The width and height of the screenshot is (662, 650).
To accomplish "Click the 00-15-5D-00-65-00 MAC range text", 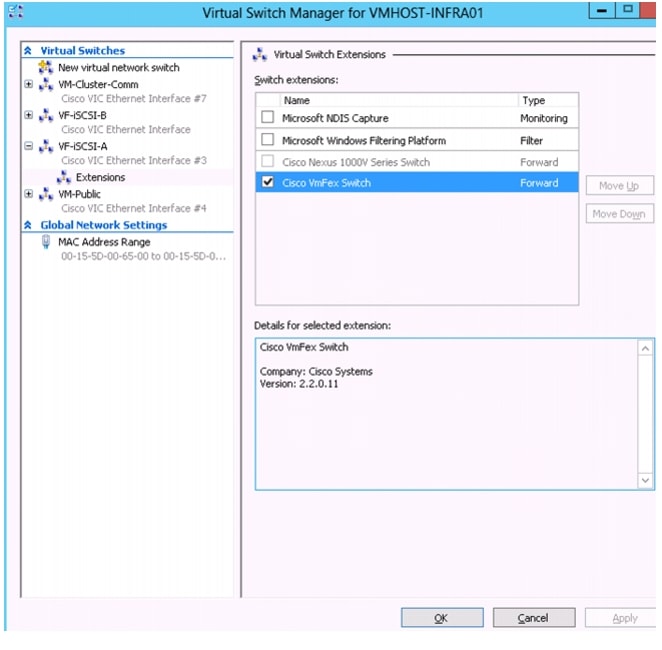I will point(144,256).
